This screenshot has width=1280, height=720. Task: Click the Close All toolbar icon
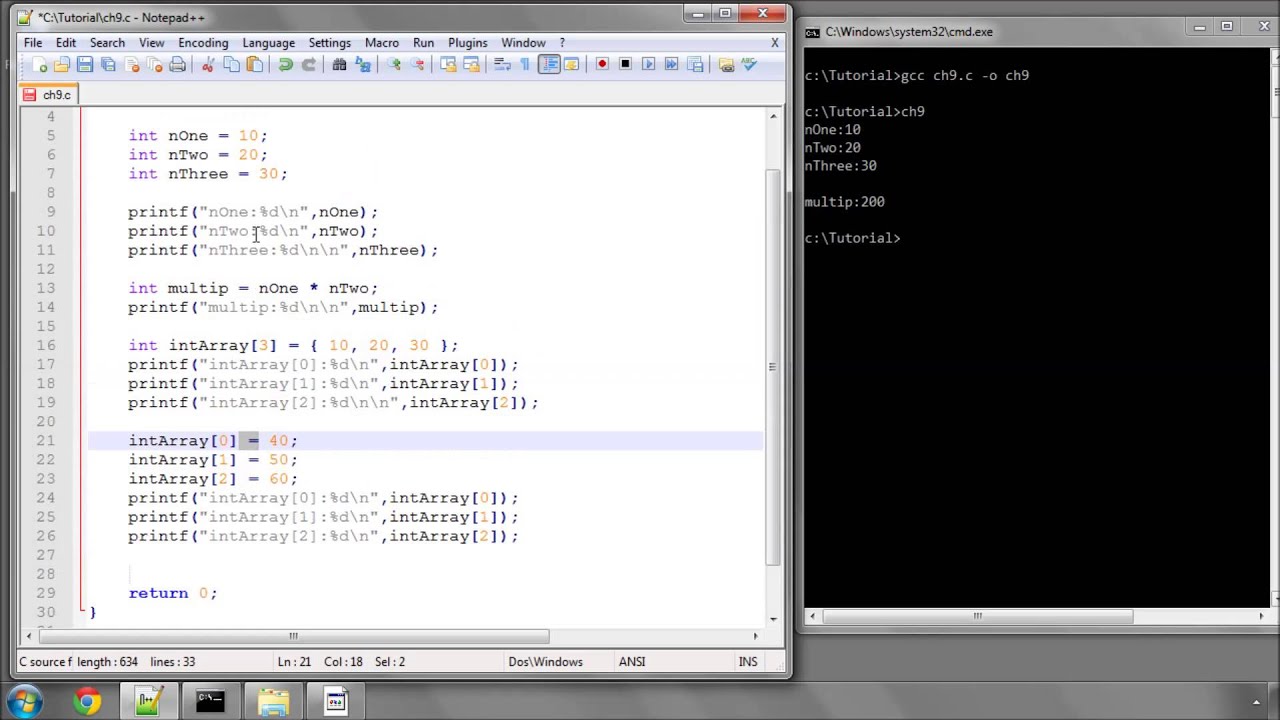point(154,65)
